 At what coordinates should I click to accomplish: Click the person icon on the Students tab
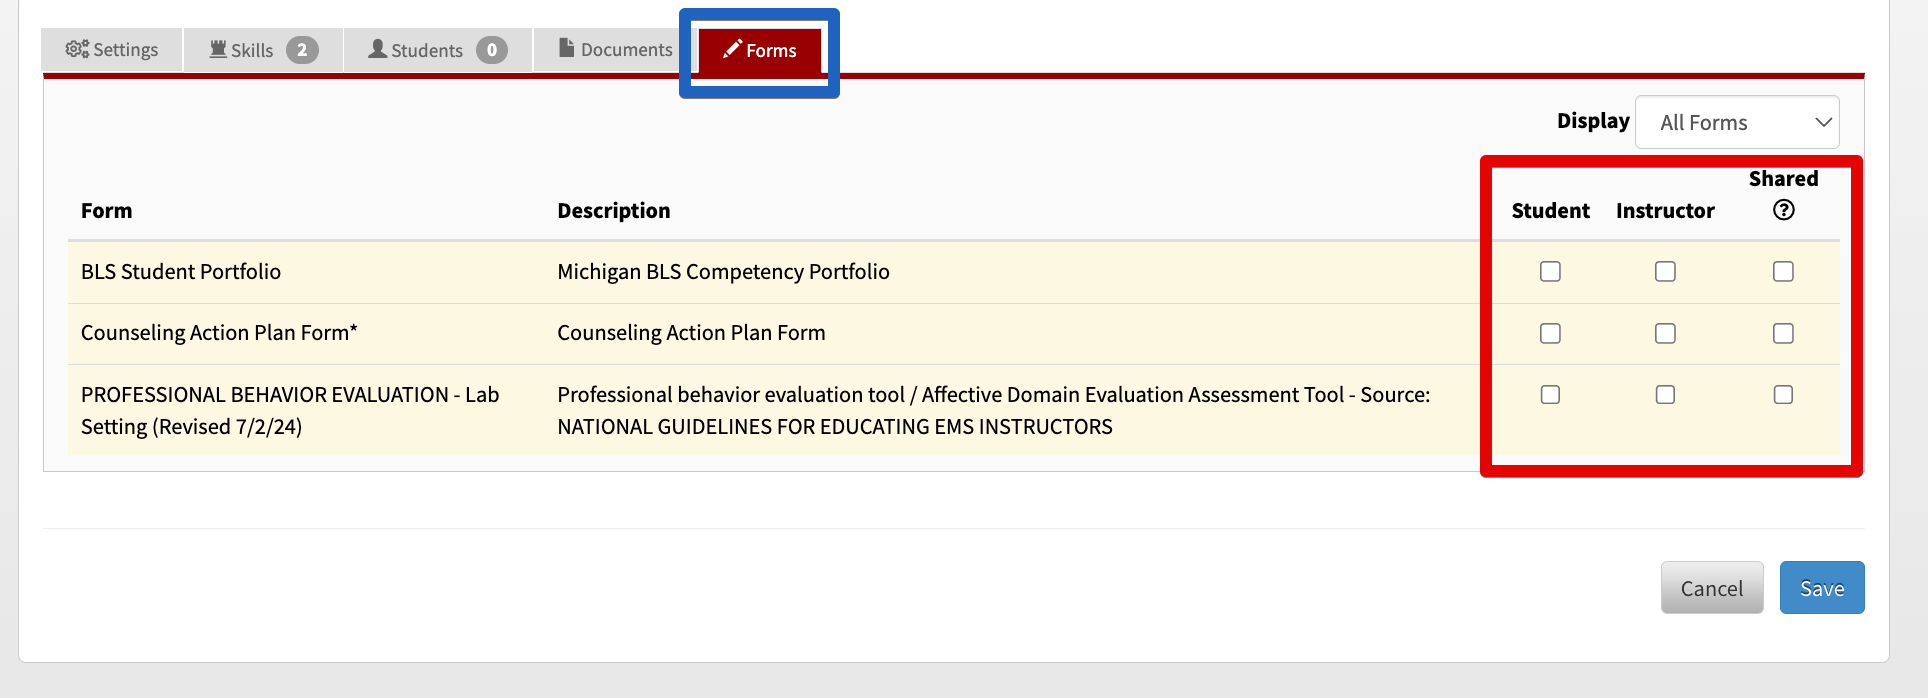pos(377,48)
